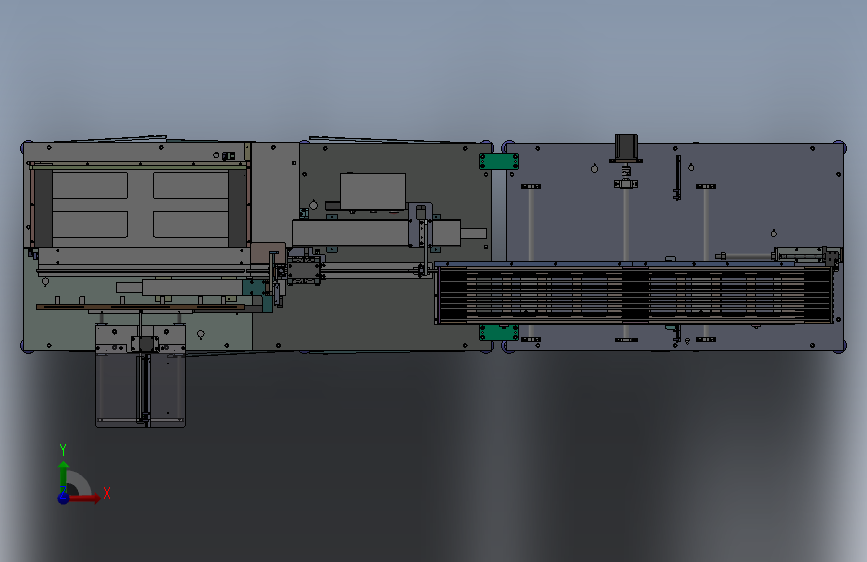Click the green Y axis arrow of the triad
The image size is (867, 562).
64,475
